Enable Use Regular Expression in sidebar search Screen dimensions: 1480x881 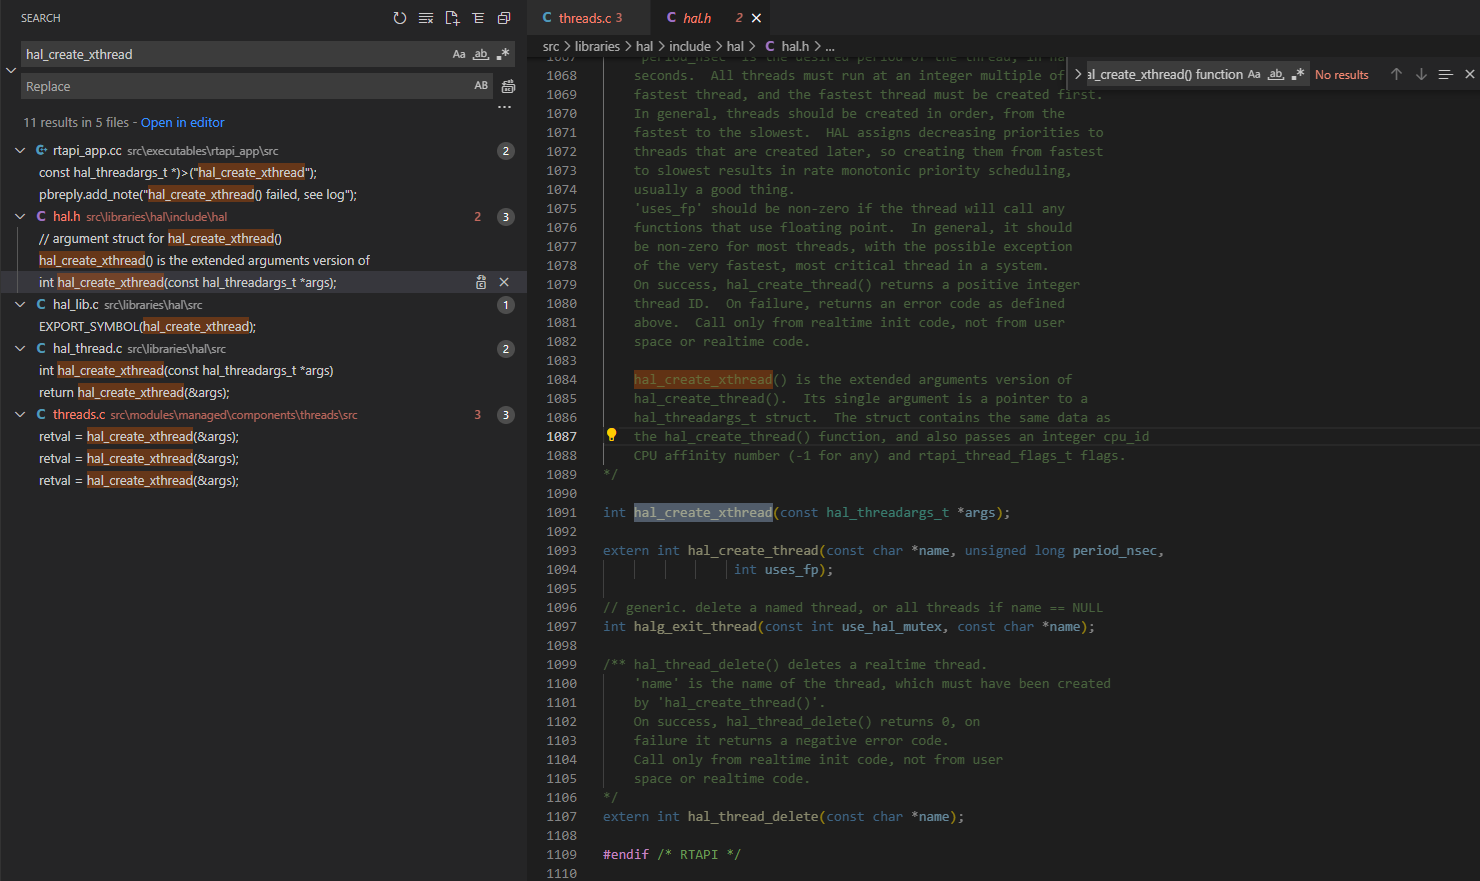503,55
